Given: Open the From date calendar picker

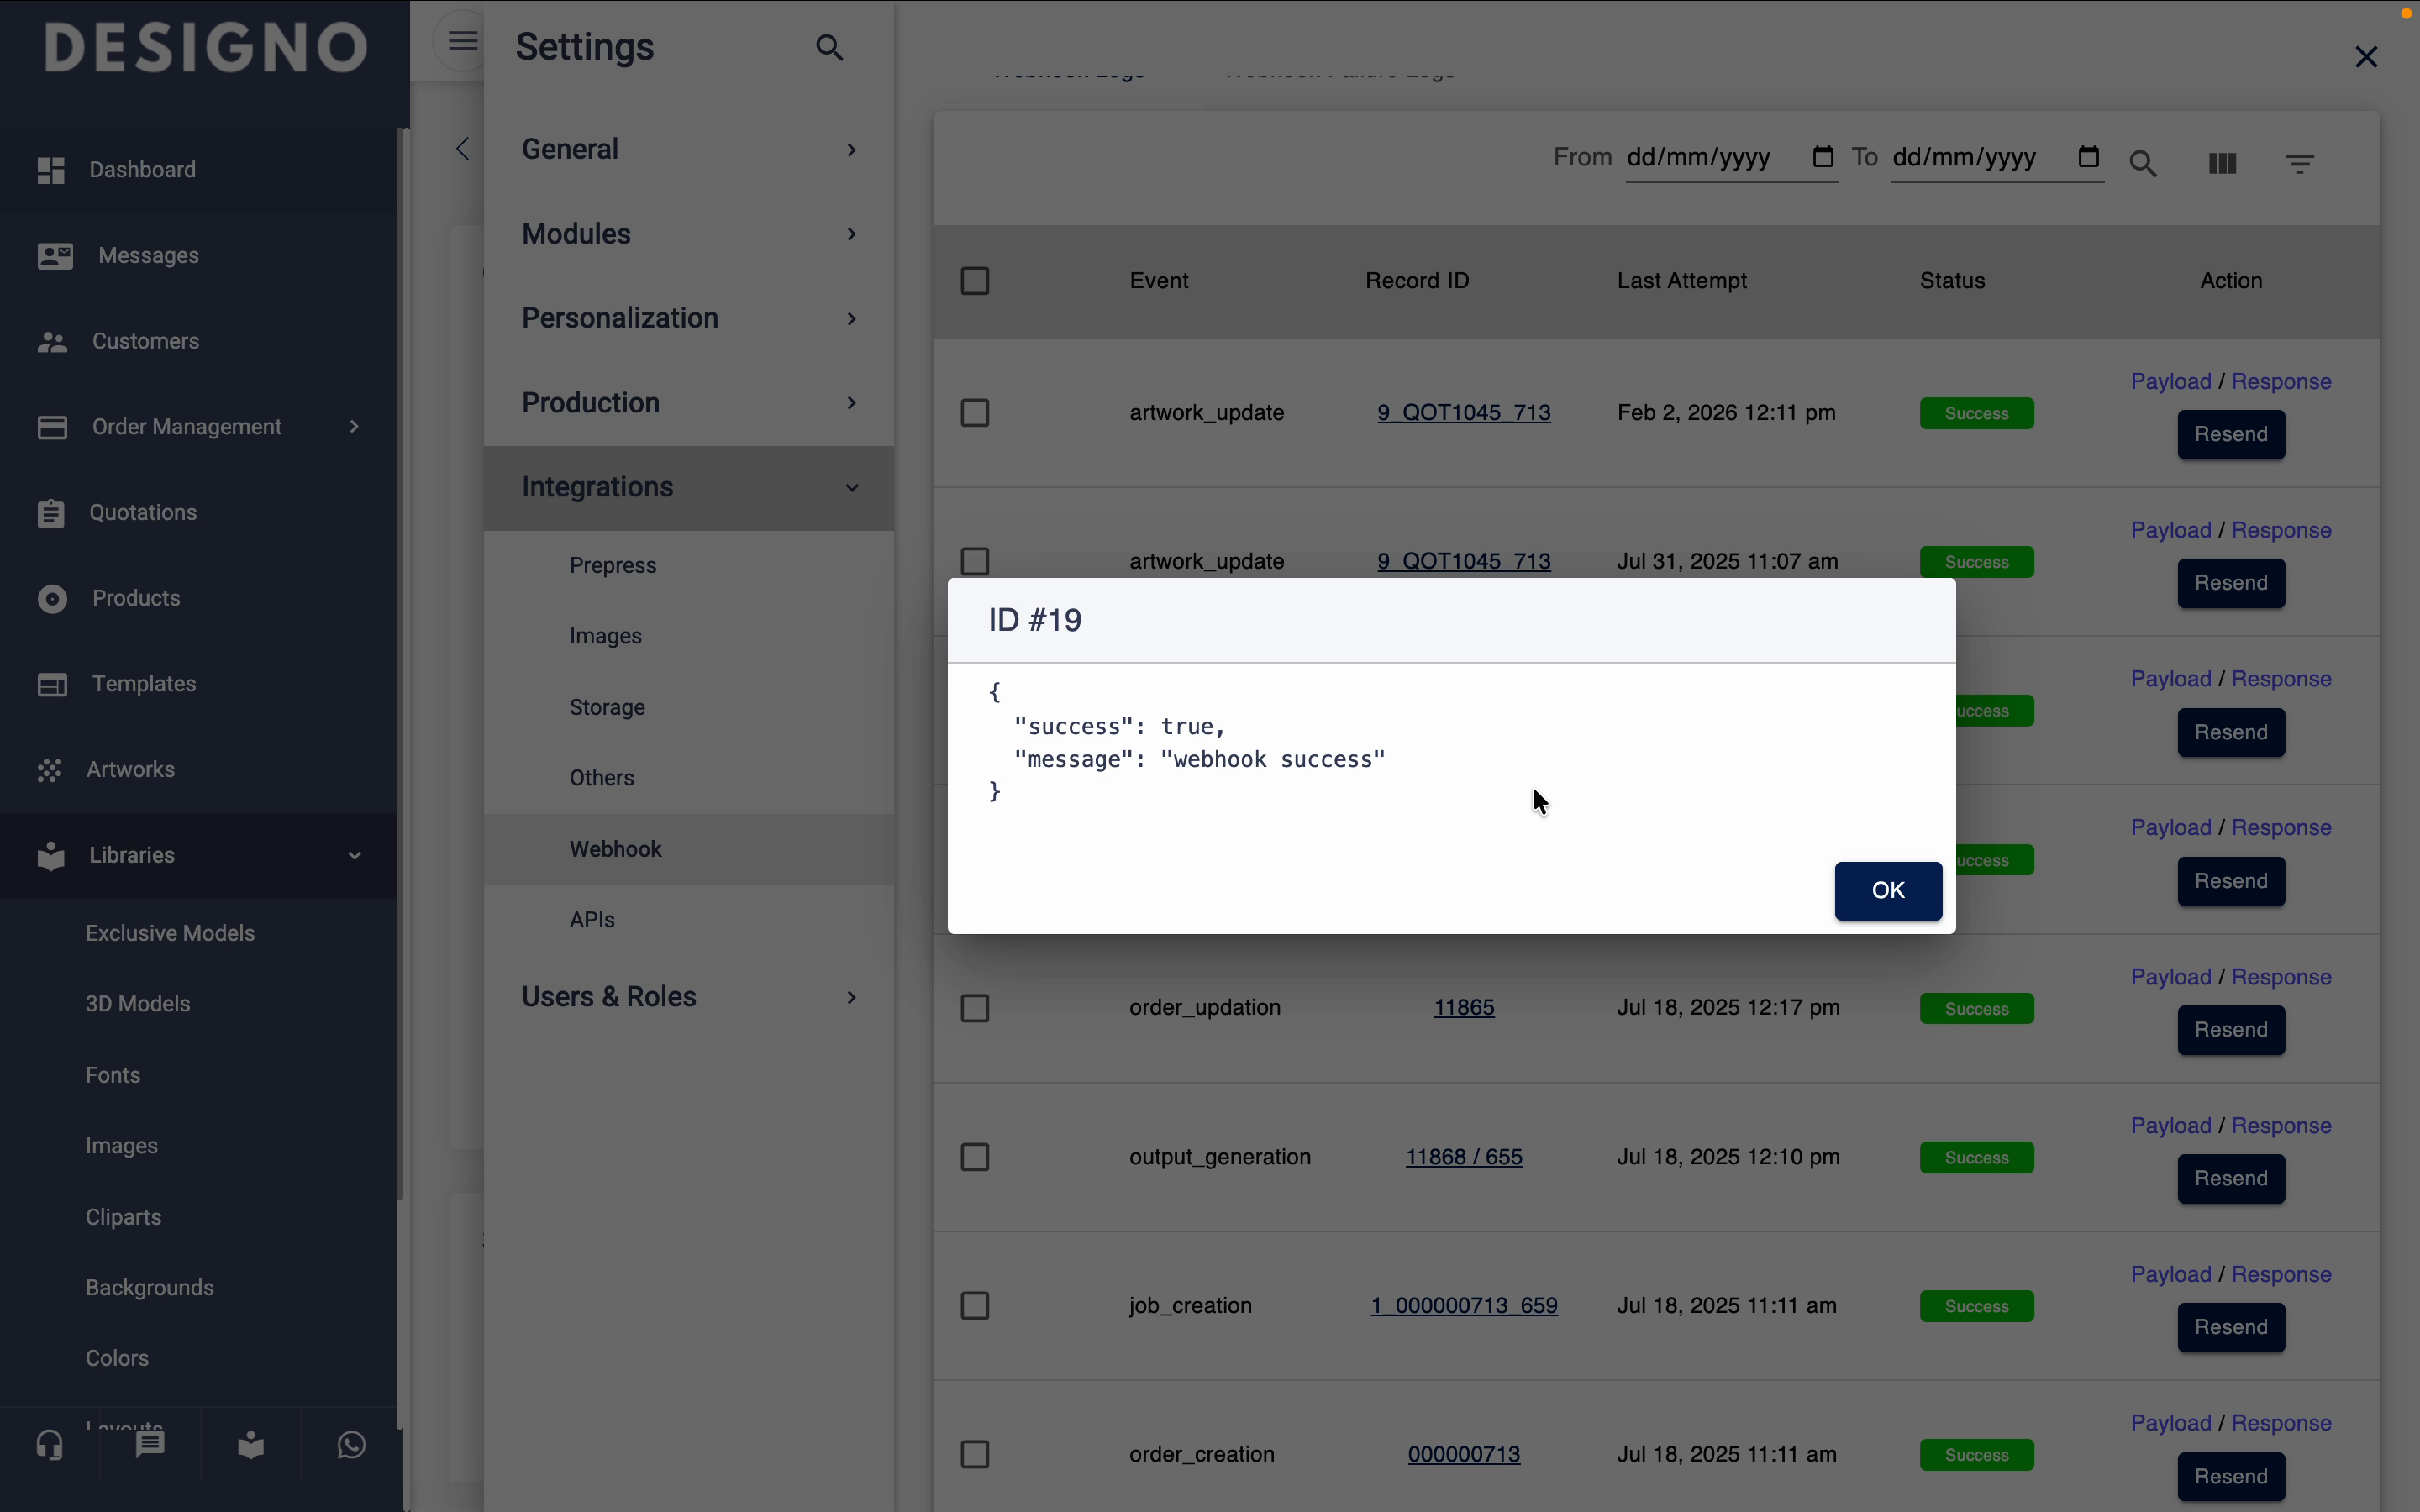Looking at the screenshot, I should (x=1823, y=157).
